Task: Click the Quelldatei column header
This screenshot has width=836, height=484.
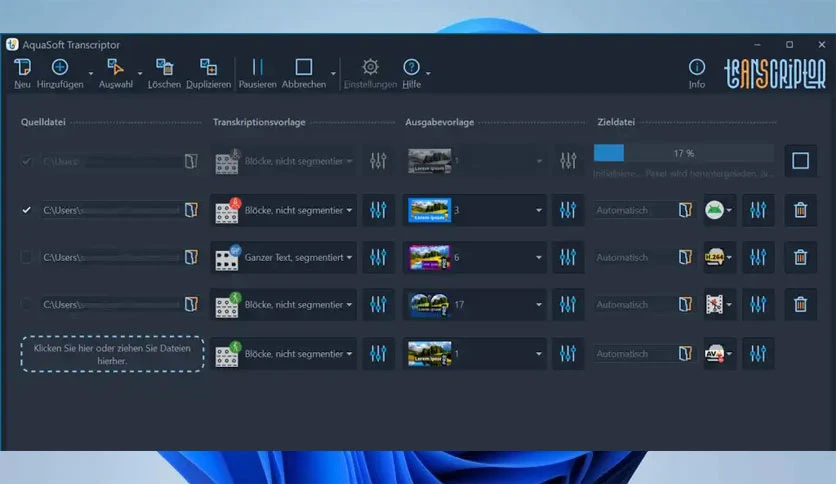Action: click(43, 122)
